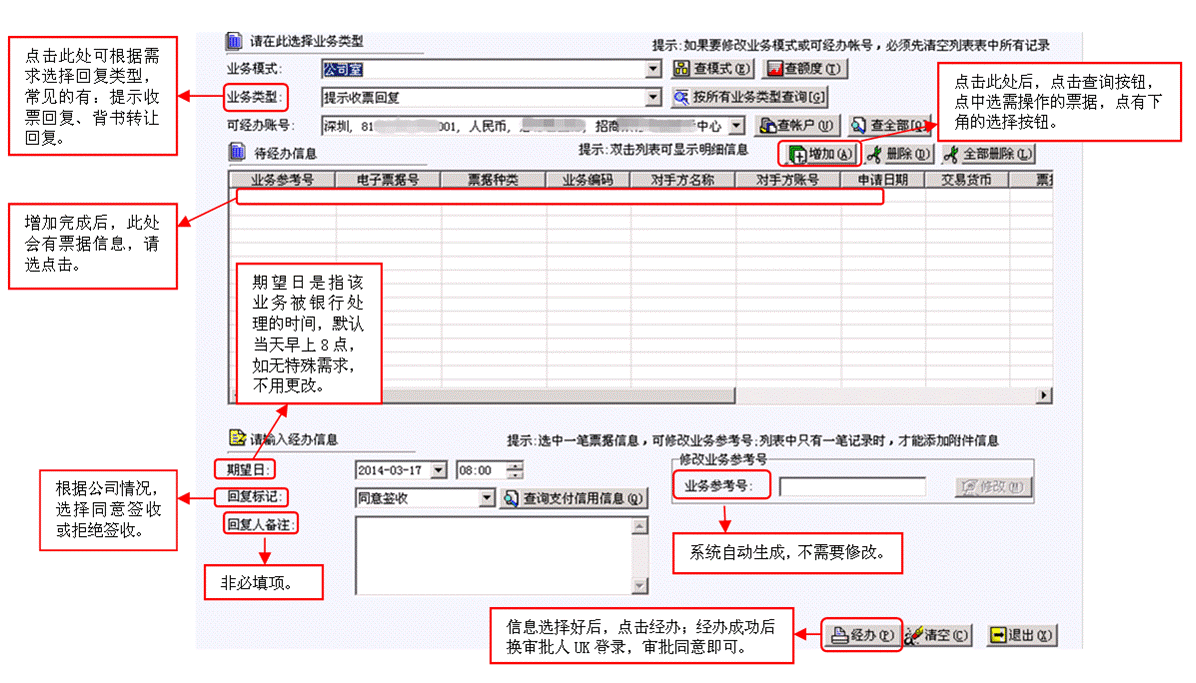This screenshot has width=1196, height=683.
Task: Click the 经办 submit button
Action: click(861, 636)
